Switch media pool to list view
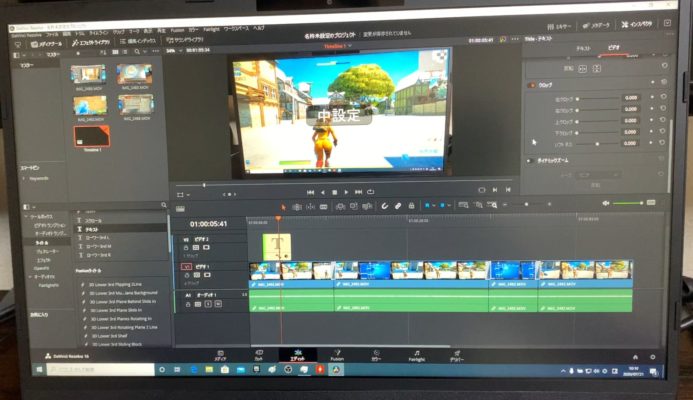Viewport: 693px width, 400px height. point(125,52)
